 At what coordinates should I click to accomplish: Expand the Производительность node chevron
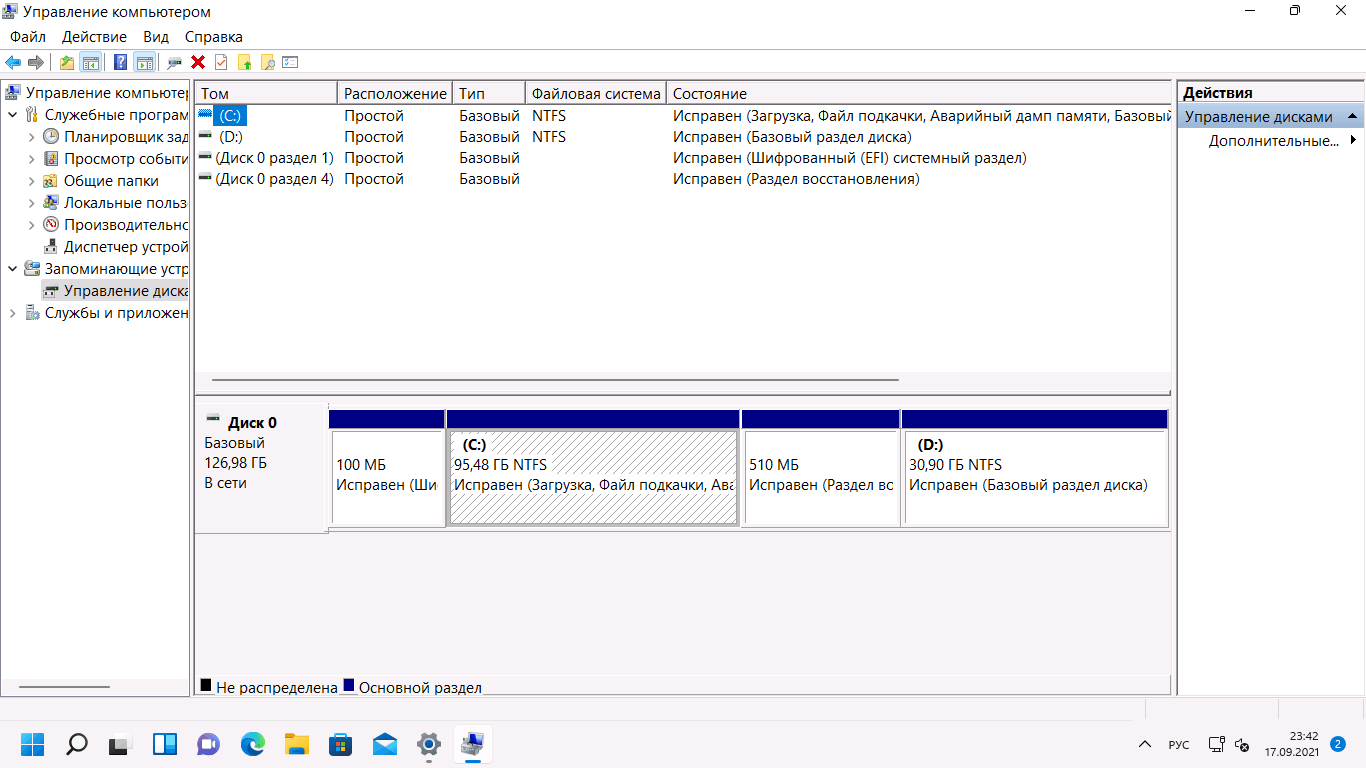[31, 225]
